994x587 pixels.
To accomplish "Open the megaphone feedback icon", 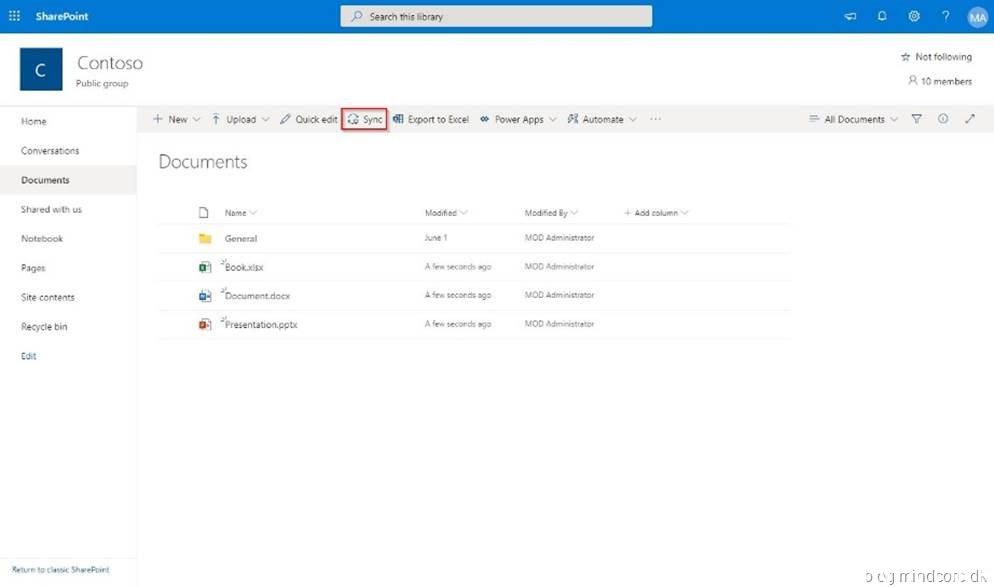I will (850, 16).
